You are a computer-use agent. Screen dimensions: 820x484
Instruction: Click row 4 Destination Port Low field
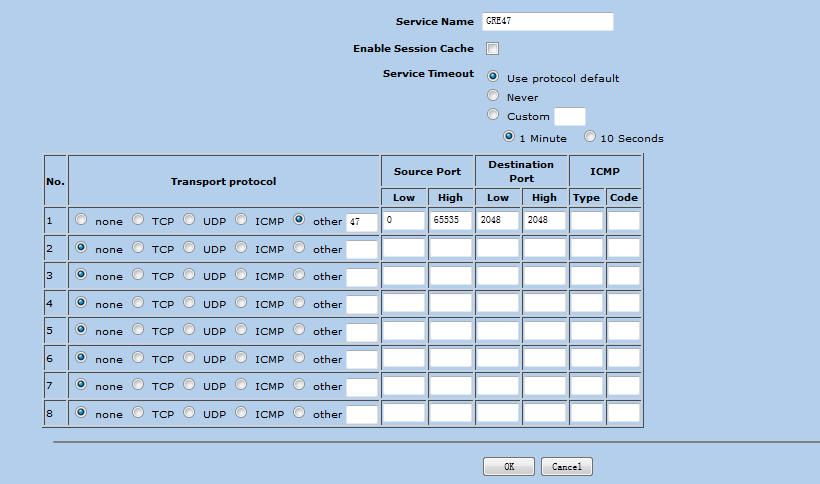(497, 303)
